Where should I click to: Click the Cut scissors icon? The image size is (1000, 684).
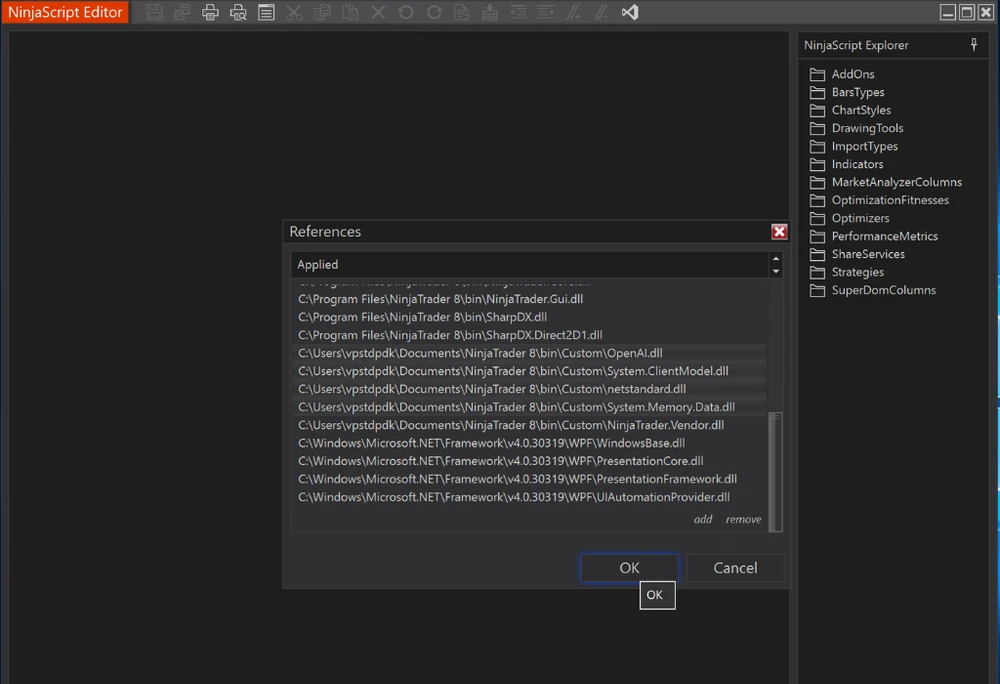(294, 12)
